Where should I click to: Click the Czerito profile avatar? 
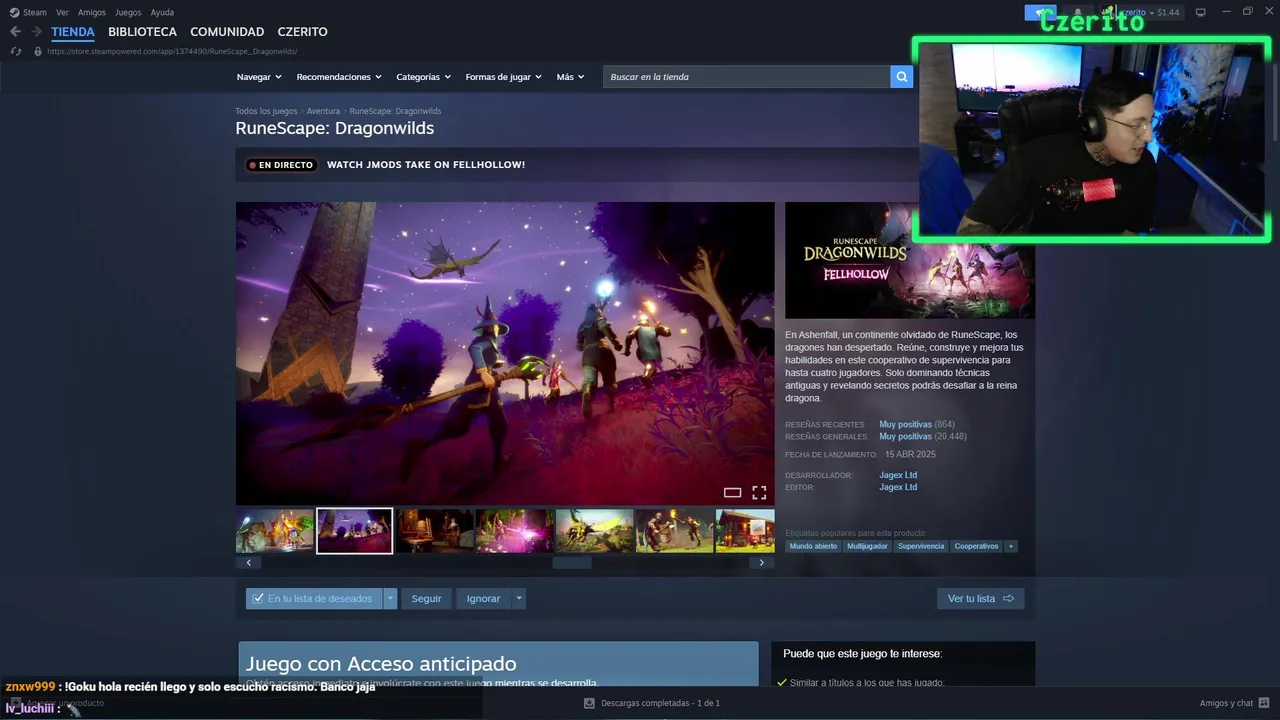click(1108, 12)
